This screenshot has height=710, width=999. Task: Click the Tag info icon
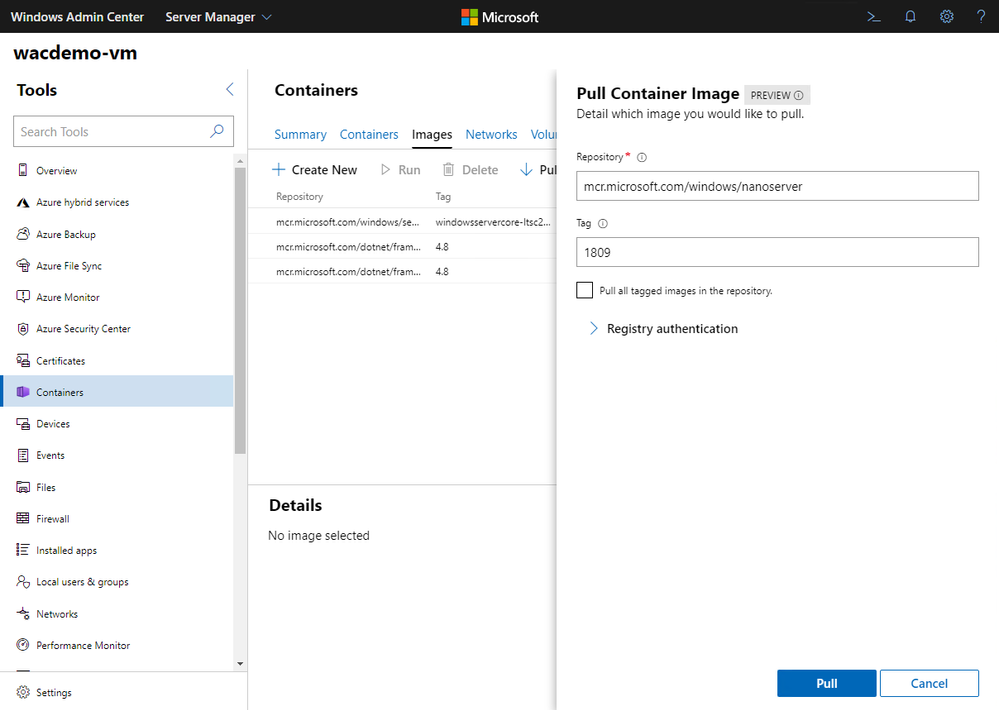603,223
